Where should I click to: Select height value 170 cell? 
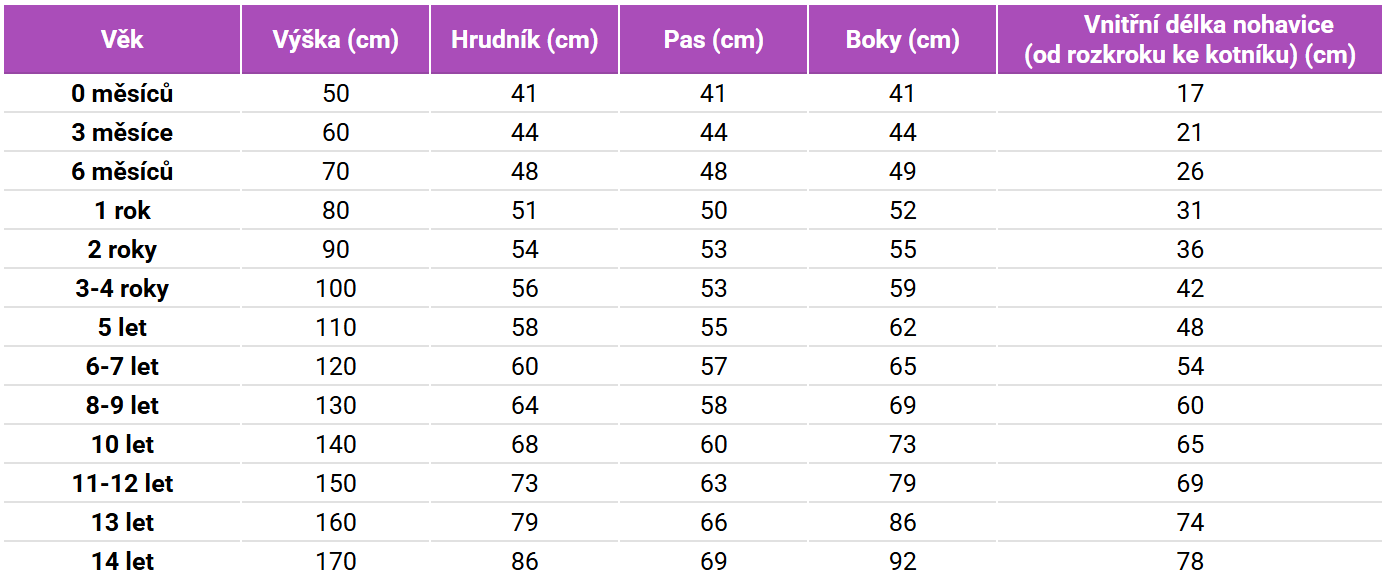pos(336,562)
